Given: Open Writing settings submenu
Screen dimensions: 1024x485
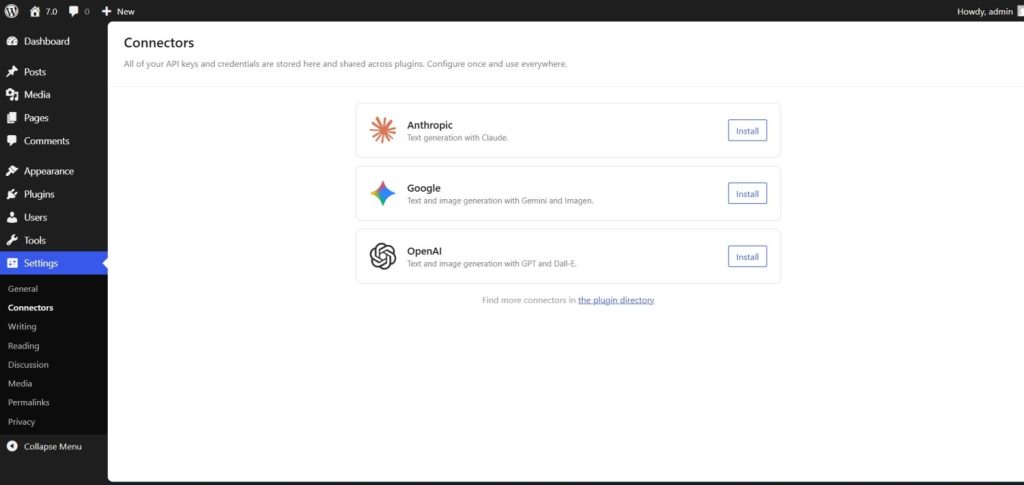Looking at the screenshot, I should [x=22, y=326].
